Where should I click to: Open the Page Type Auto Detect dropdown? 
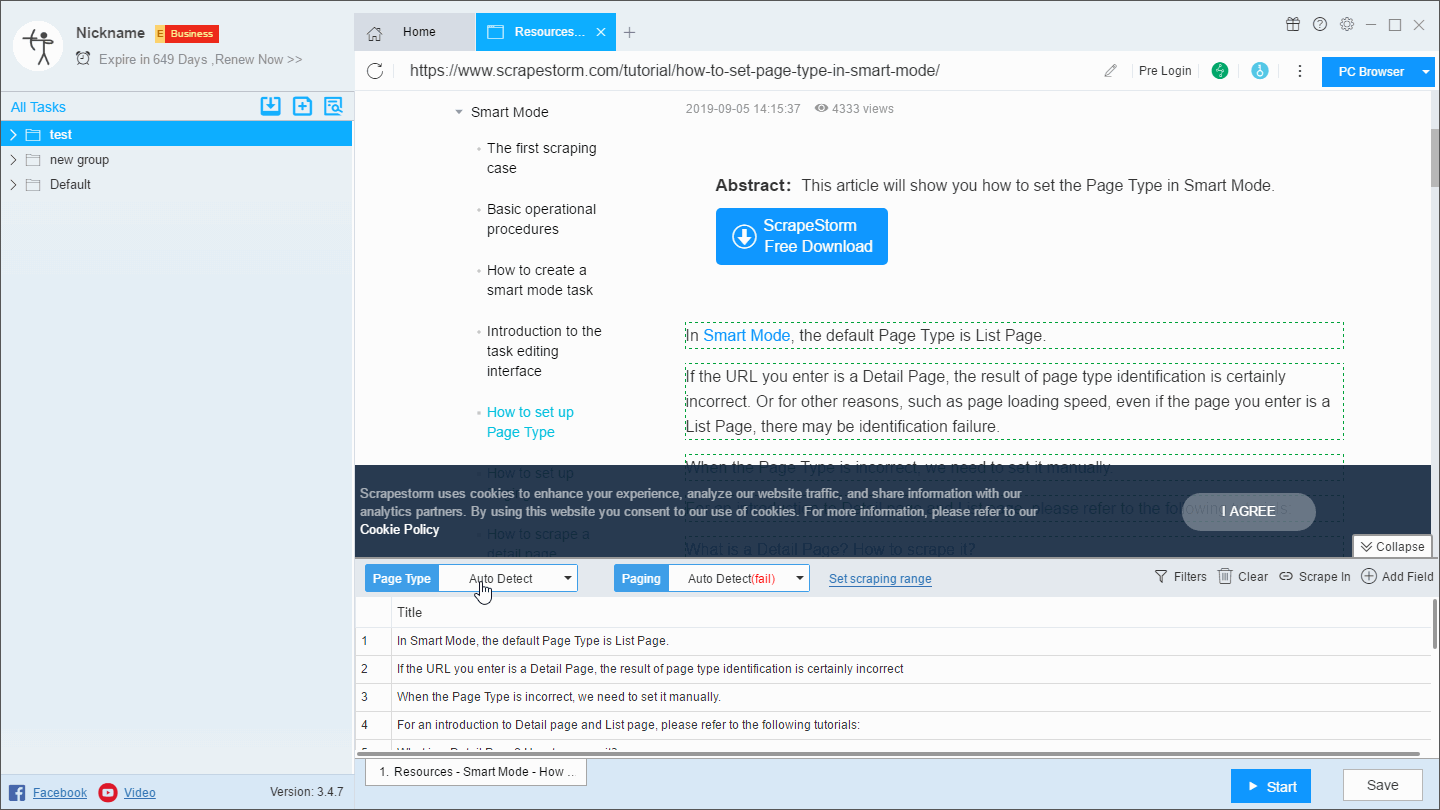click(x=507, y=578)
